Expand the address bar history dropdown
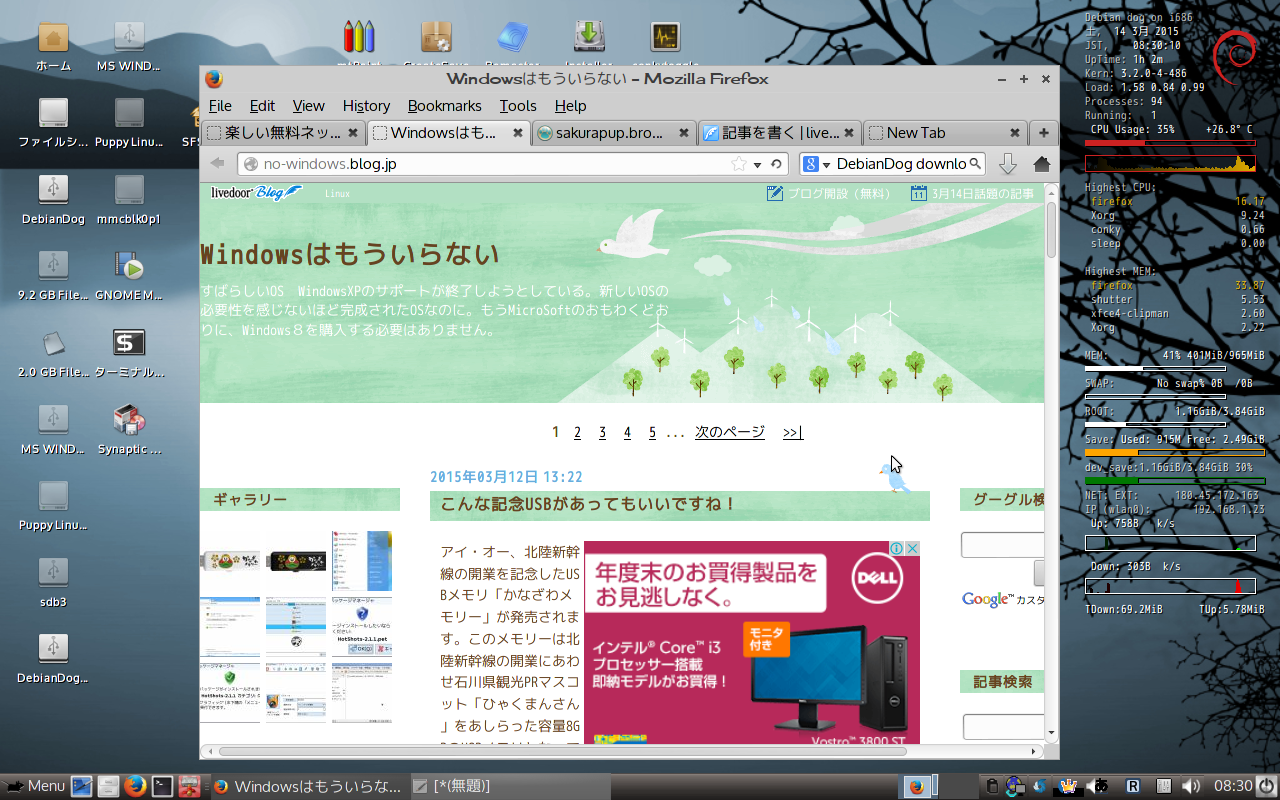 click(x=758, y=164)
